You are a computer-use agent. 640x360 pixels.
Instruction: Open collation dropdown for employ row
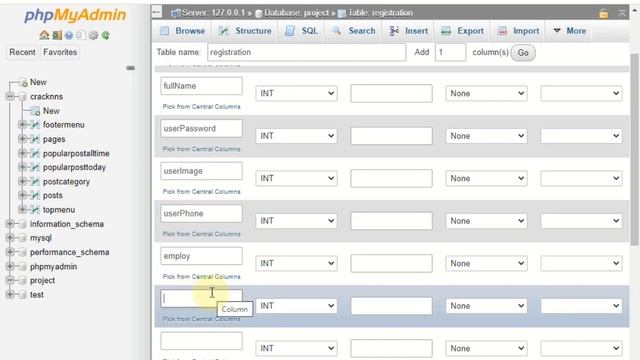point(581,263)
